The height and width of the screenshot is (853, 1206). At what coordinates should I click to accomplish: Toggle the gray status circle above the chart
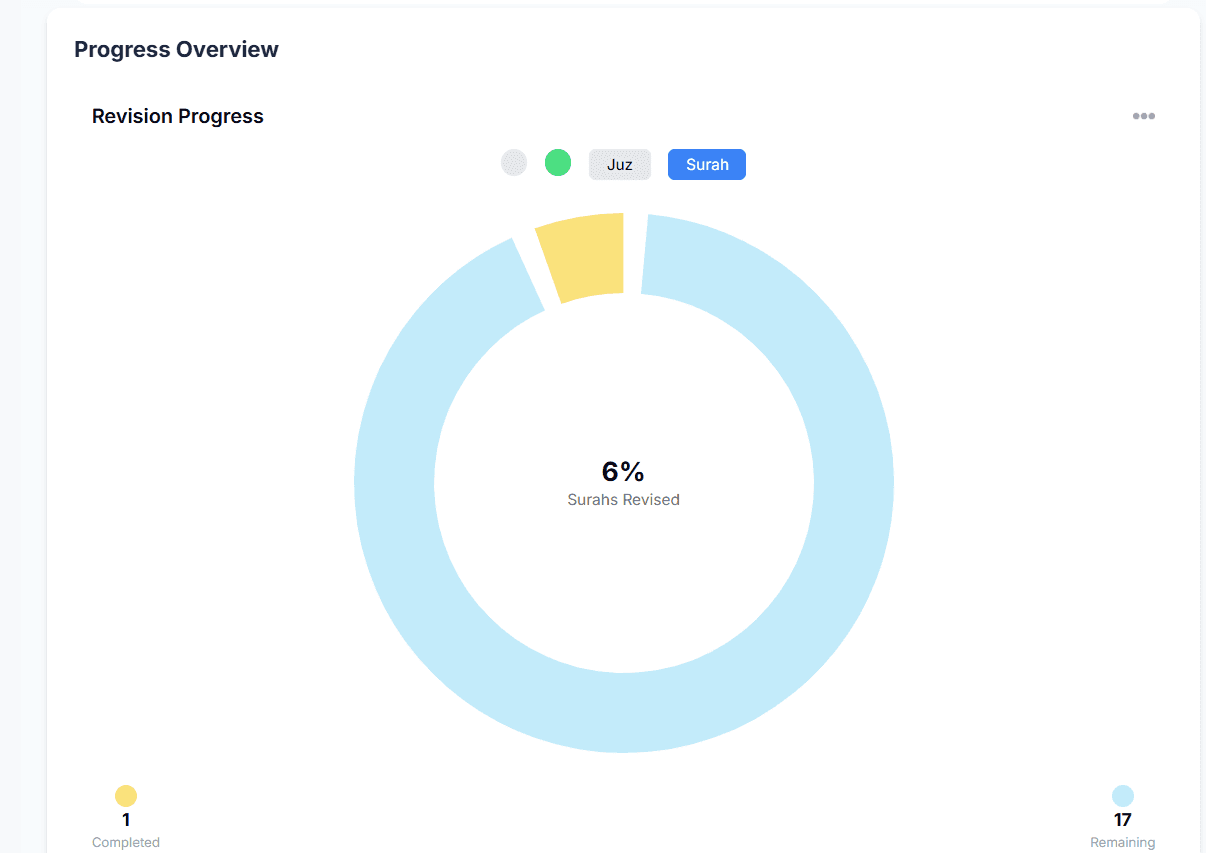(x=513, y=162)
